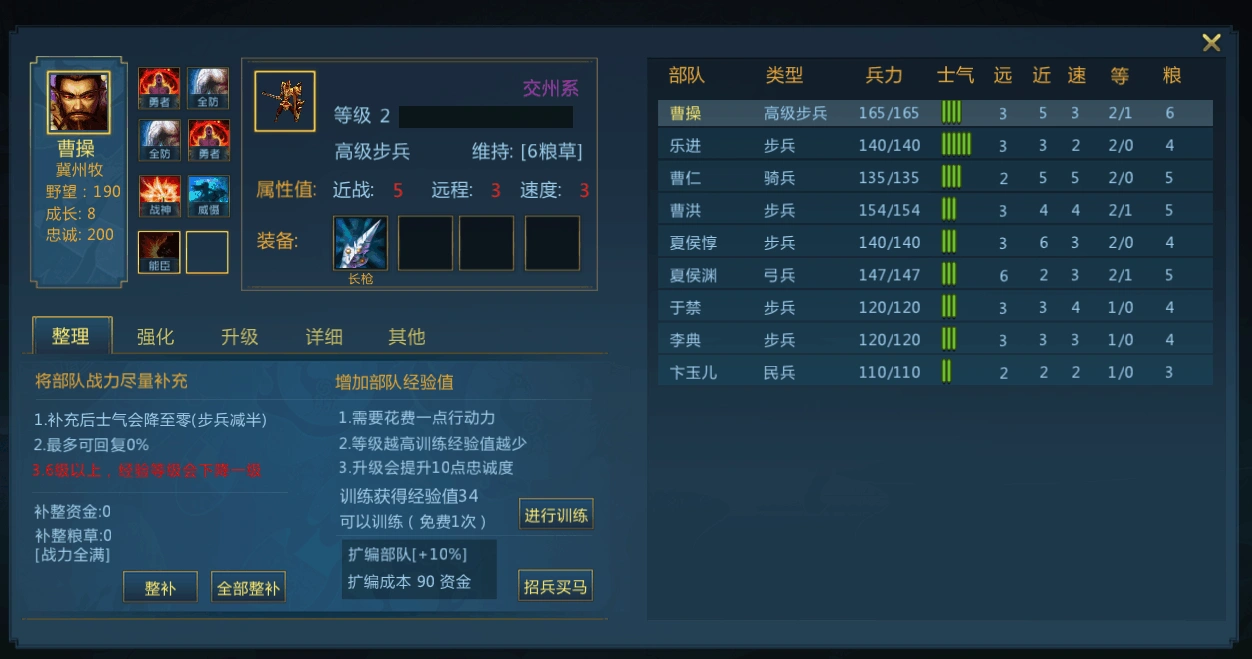The height and width of the screenshot is (659, 1252).
Task: Click the empty equipment slot next to 长枪
Action: [425, 243]
